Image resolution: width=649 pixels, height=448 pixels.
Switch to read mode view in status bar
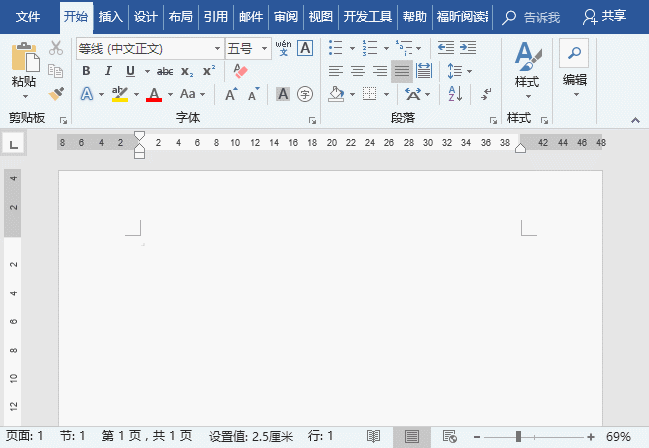[x=373, y=437]
